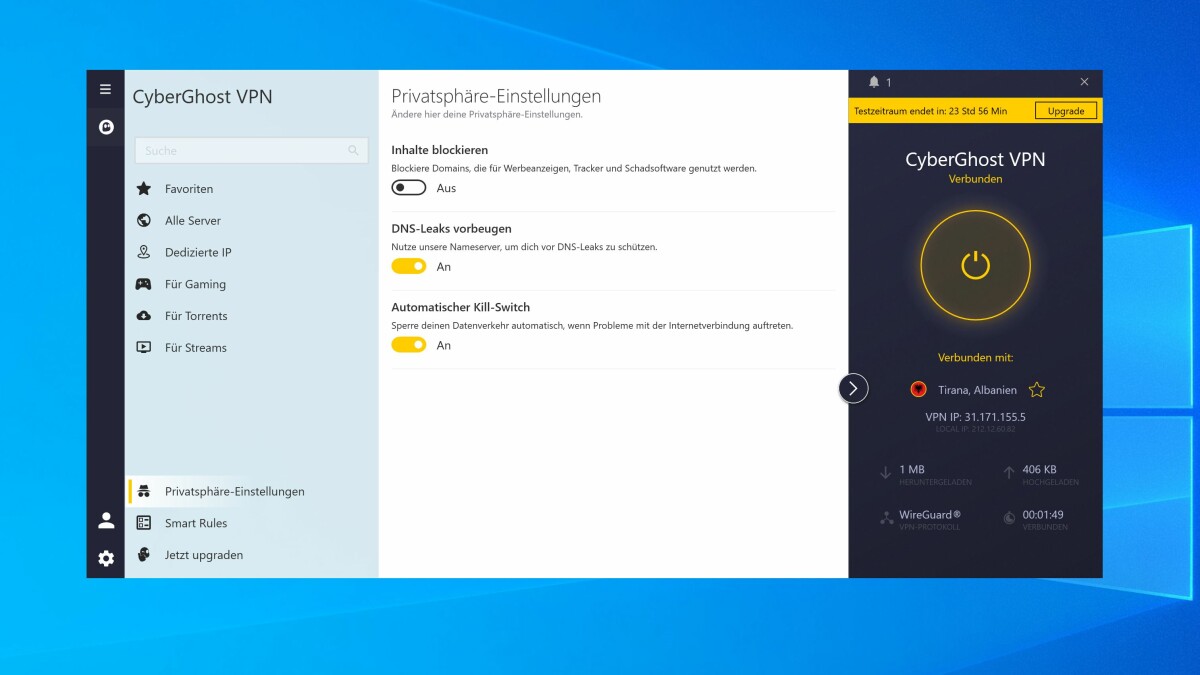Viewport: 1200px width, 675px height.
Task: Click the 1 MB downloaded value
Action: tap(912, 469)
